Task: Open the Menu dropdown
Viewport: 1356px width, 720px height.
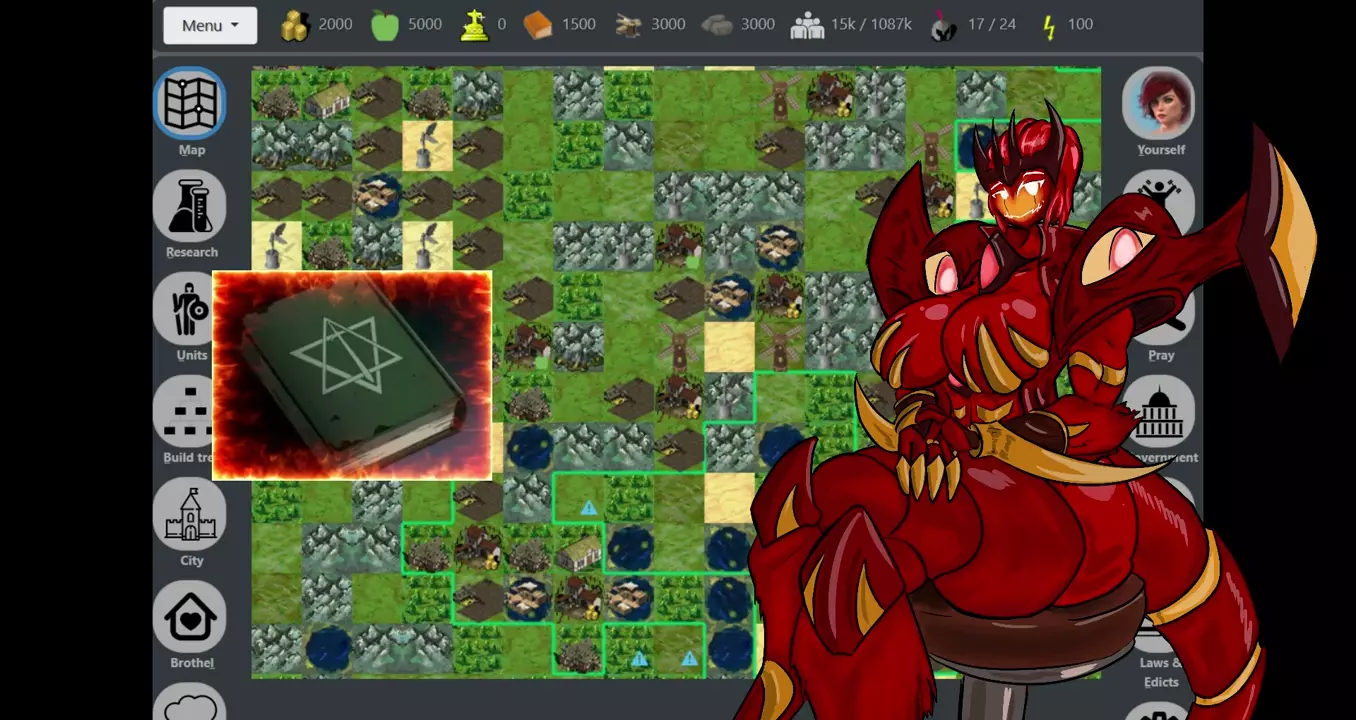Action: coord(210,25)
